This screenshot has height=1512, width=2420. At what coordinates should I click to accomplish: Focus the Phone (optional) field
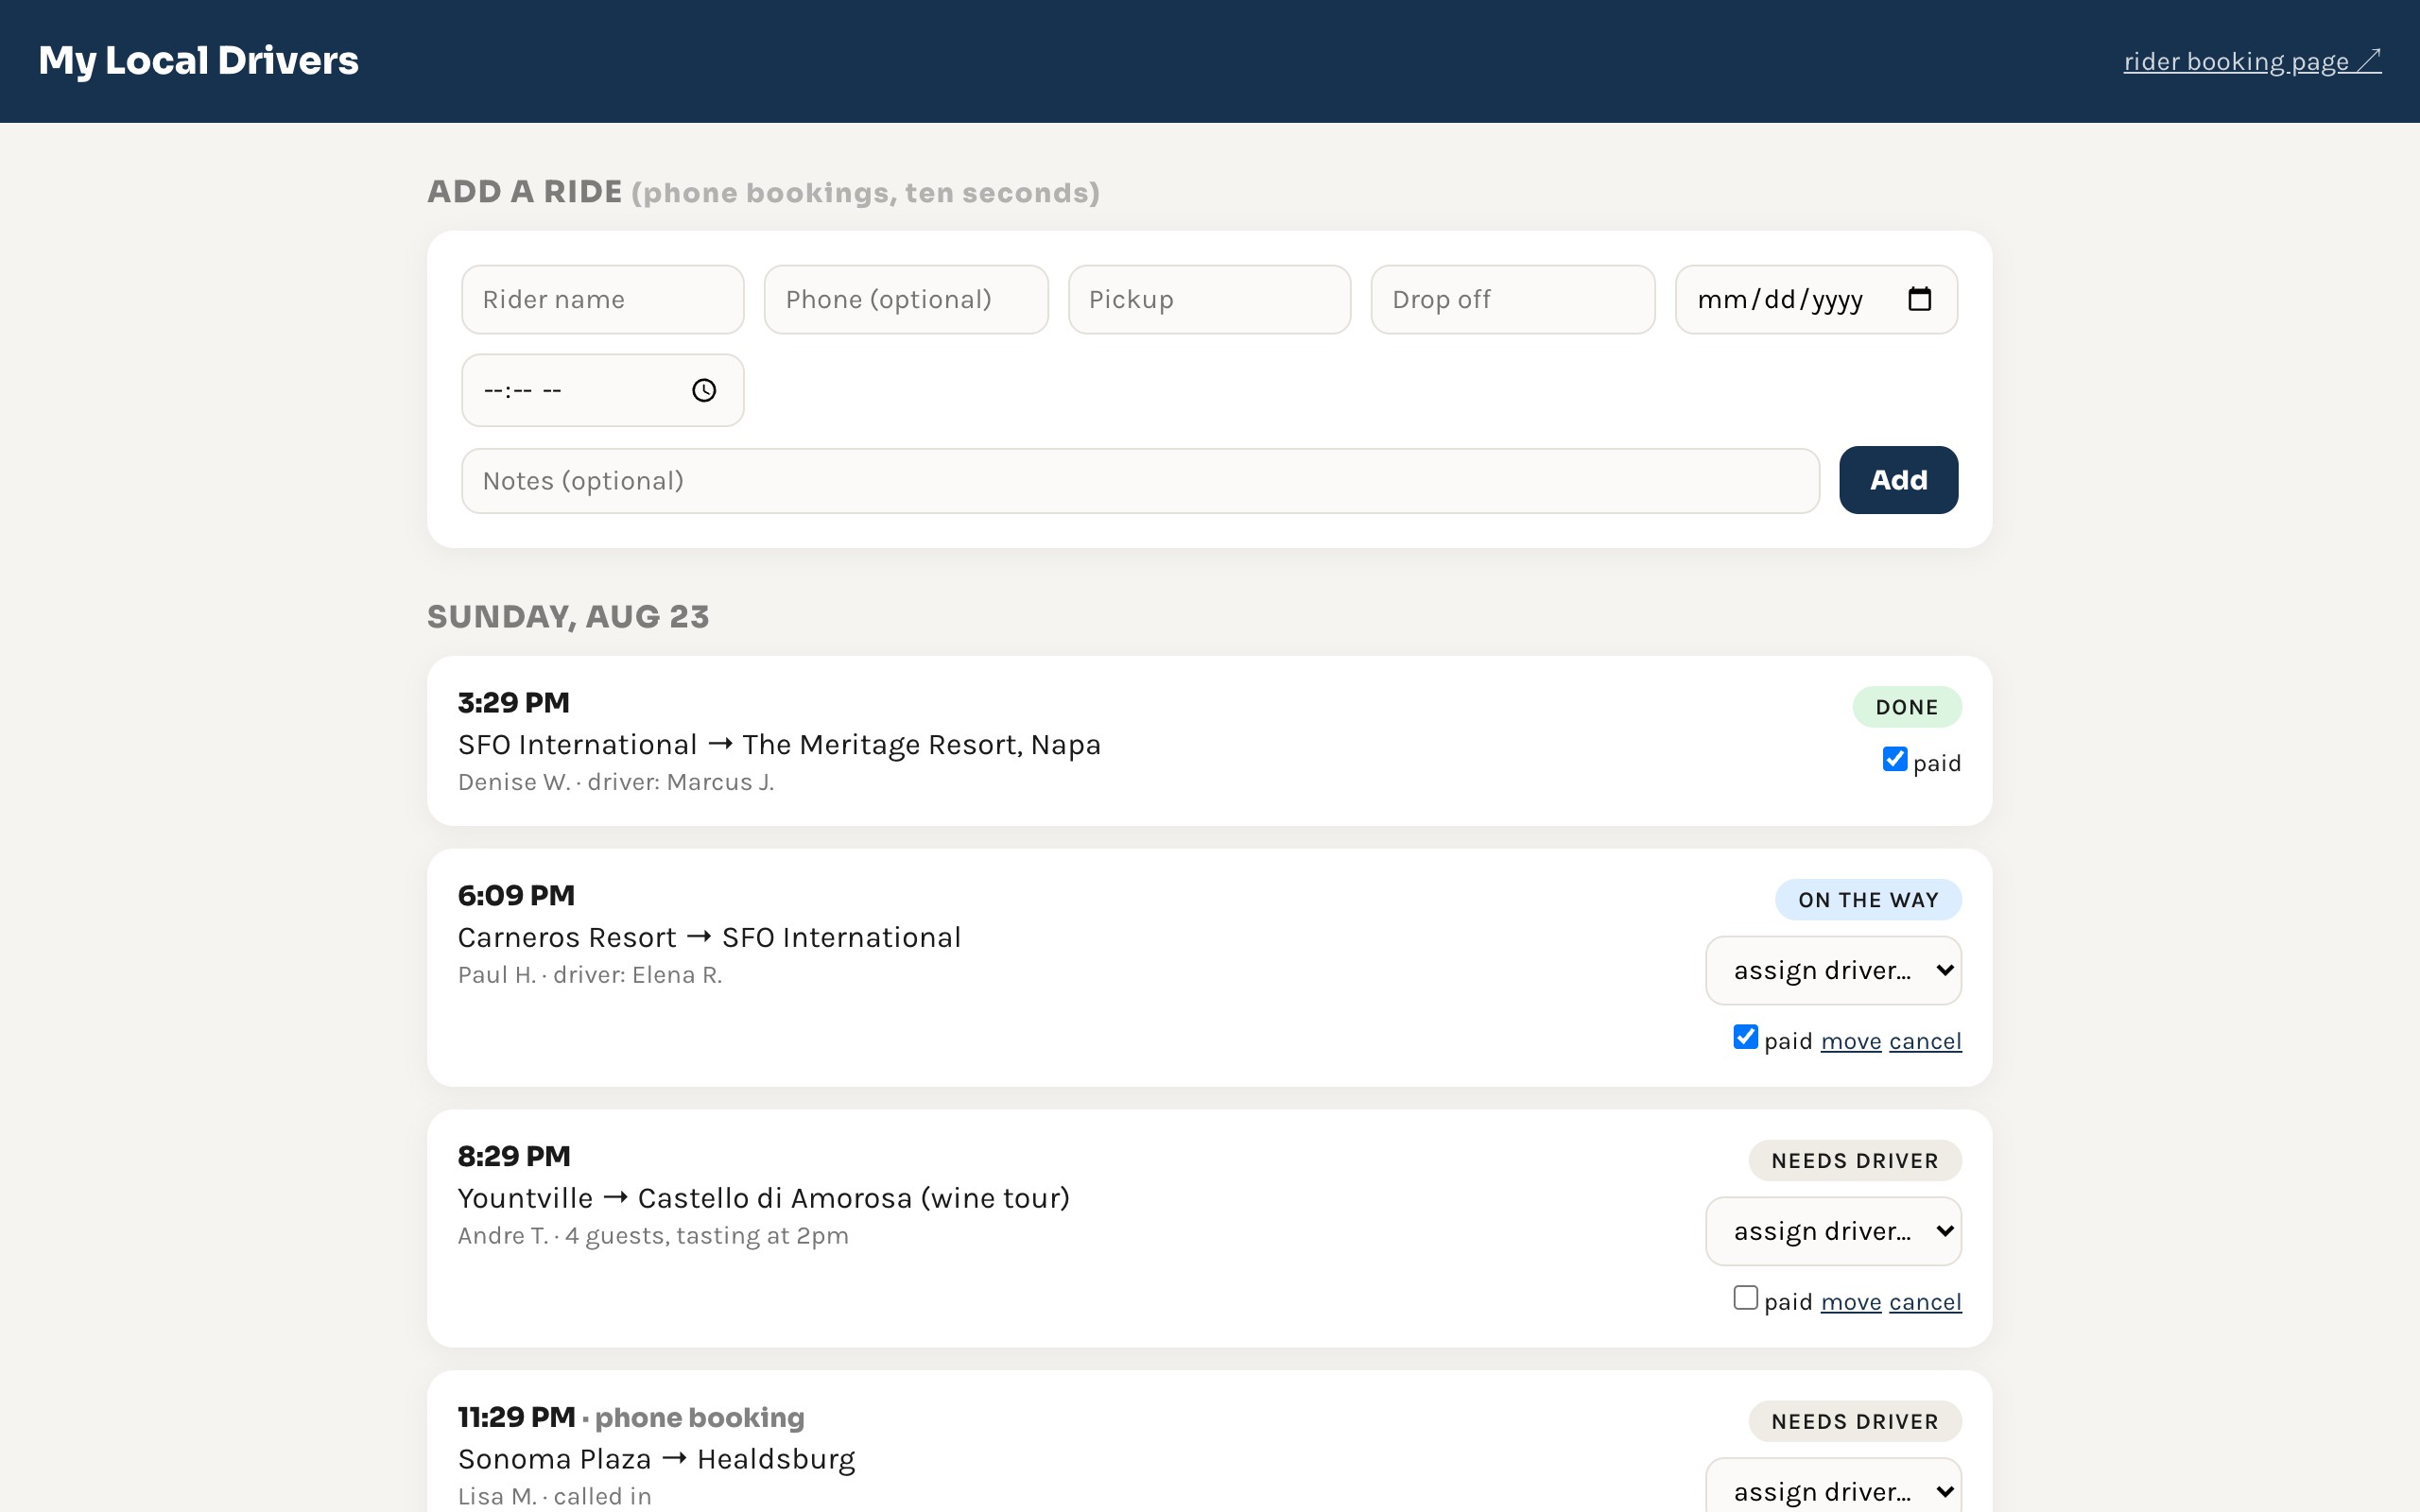(x=906, y=299)
